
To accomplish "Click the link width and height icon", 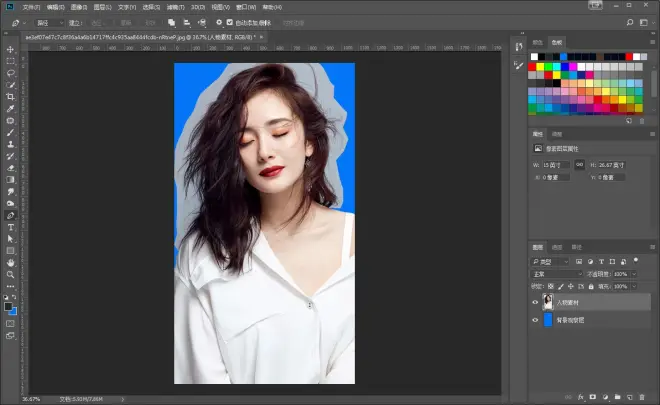I will click(580, 165).
